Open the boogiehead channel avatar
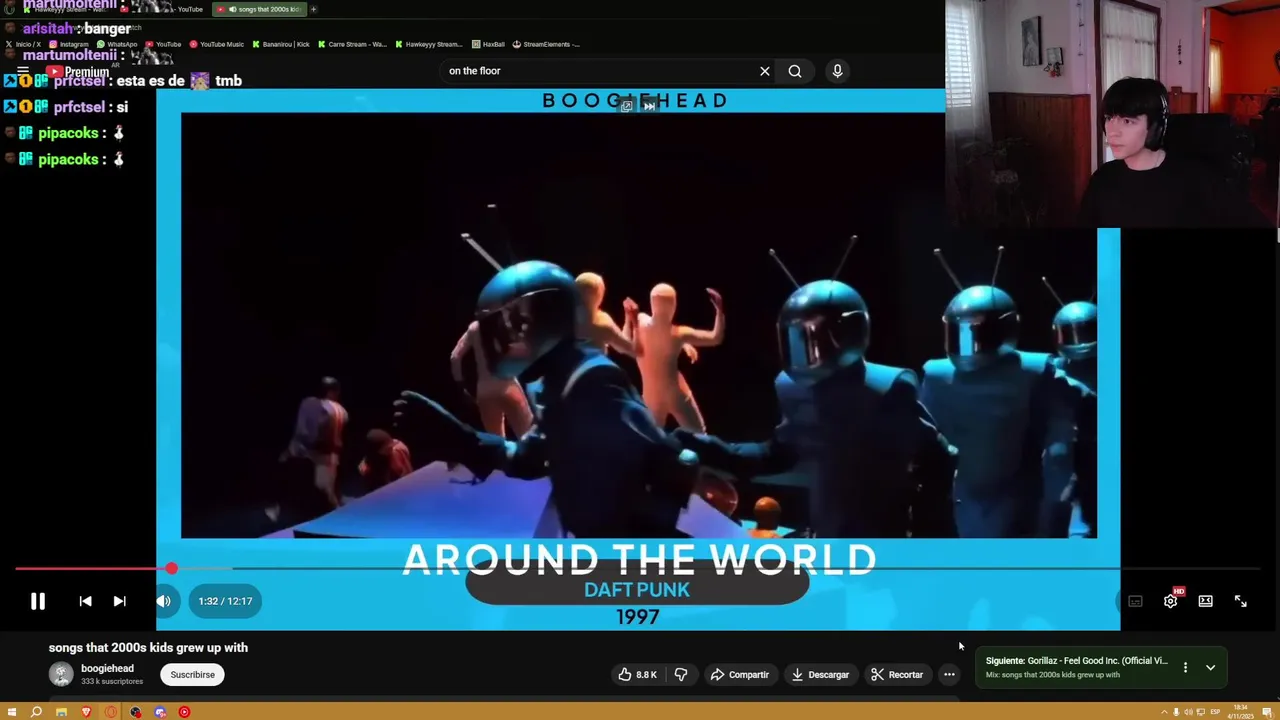Screen dimensions: 1280x720 (61, 674)
